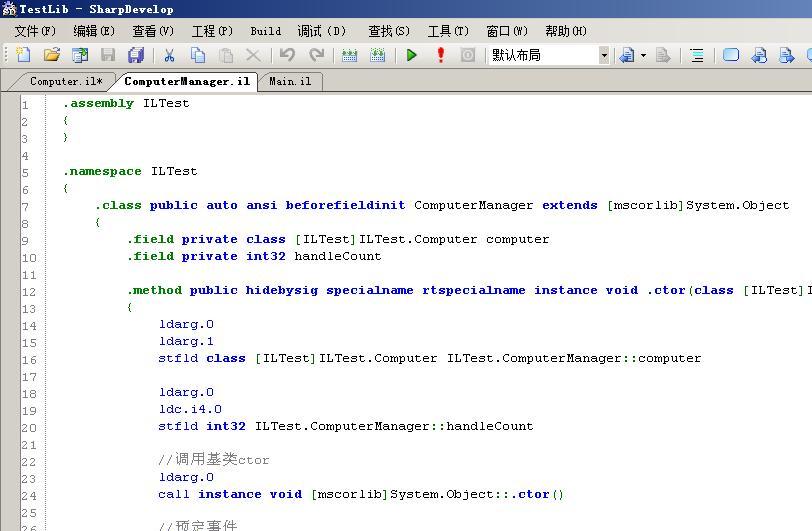This screenshot has width=812, height=531.
Task: Open the Build menu
Action: tap(266, 31)
